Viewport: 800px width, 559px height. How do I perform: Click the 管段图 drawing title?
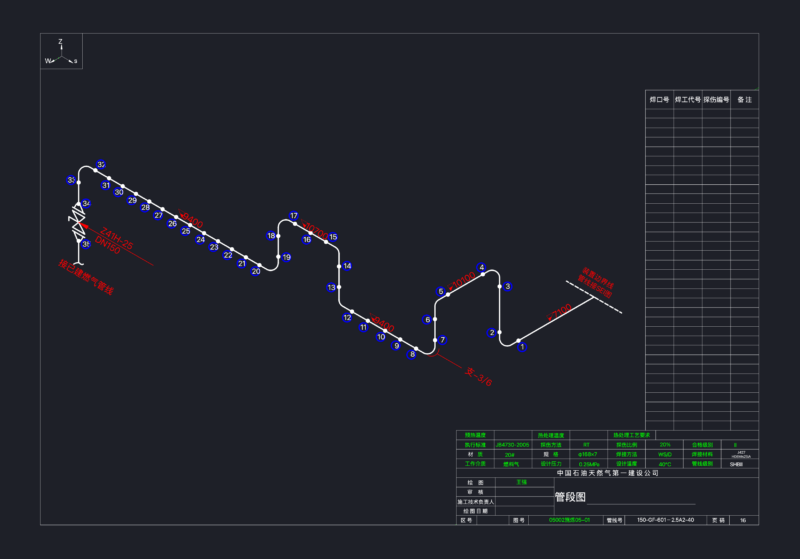pos(570,497)
